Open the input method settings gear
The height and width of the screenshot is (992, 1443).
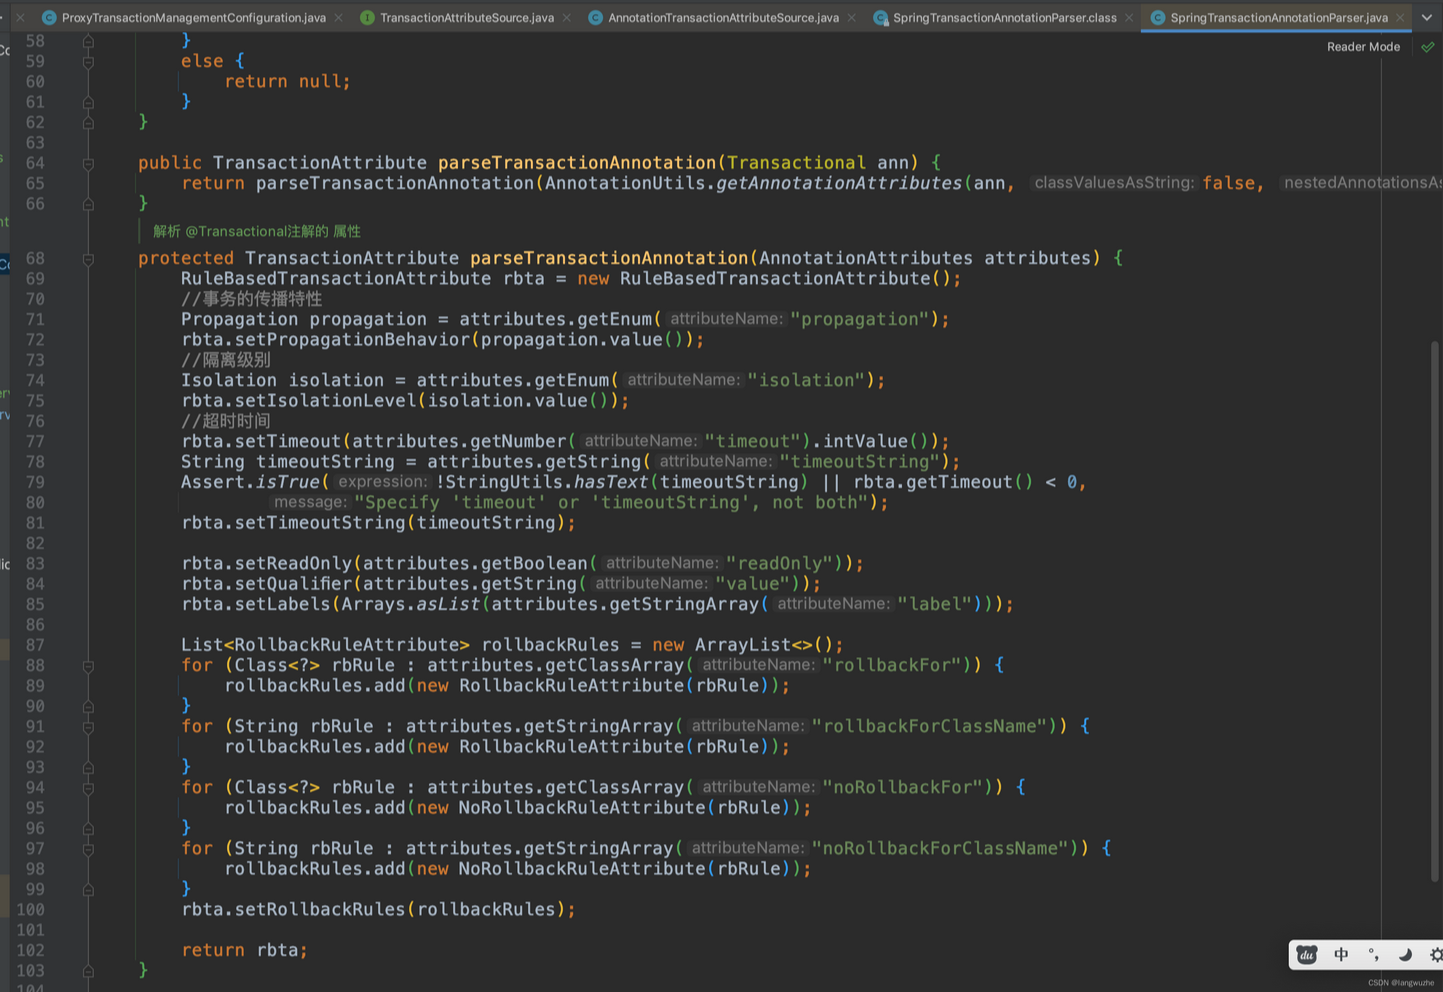click(1436, 955)
